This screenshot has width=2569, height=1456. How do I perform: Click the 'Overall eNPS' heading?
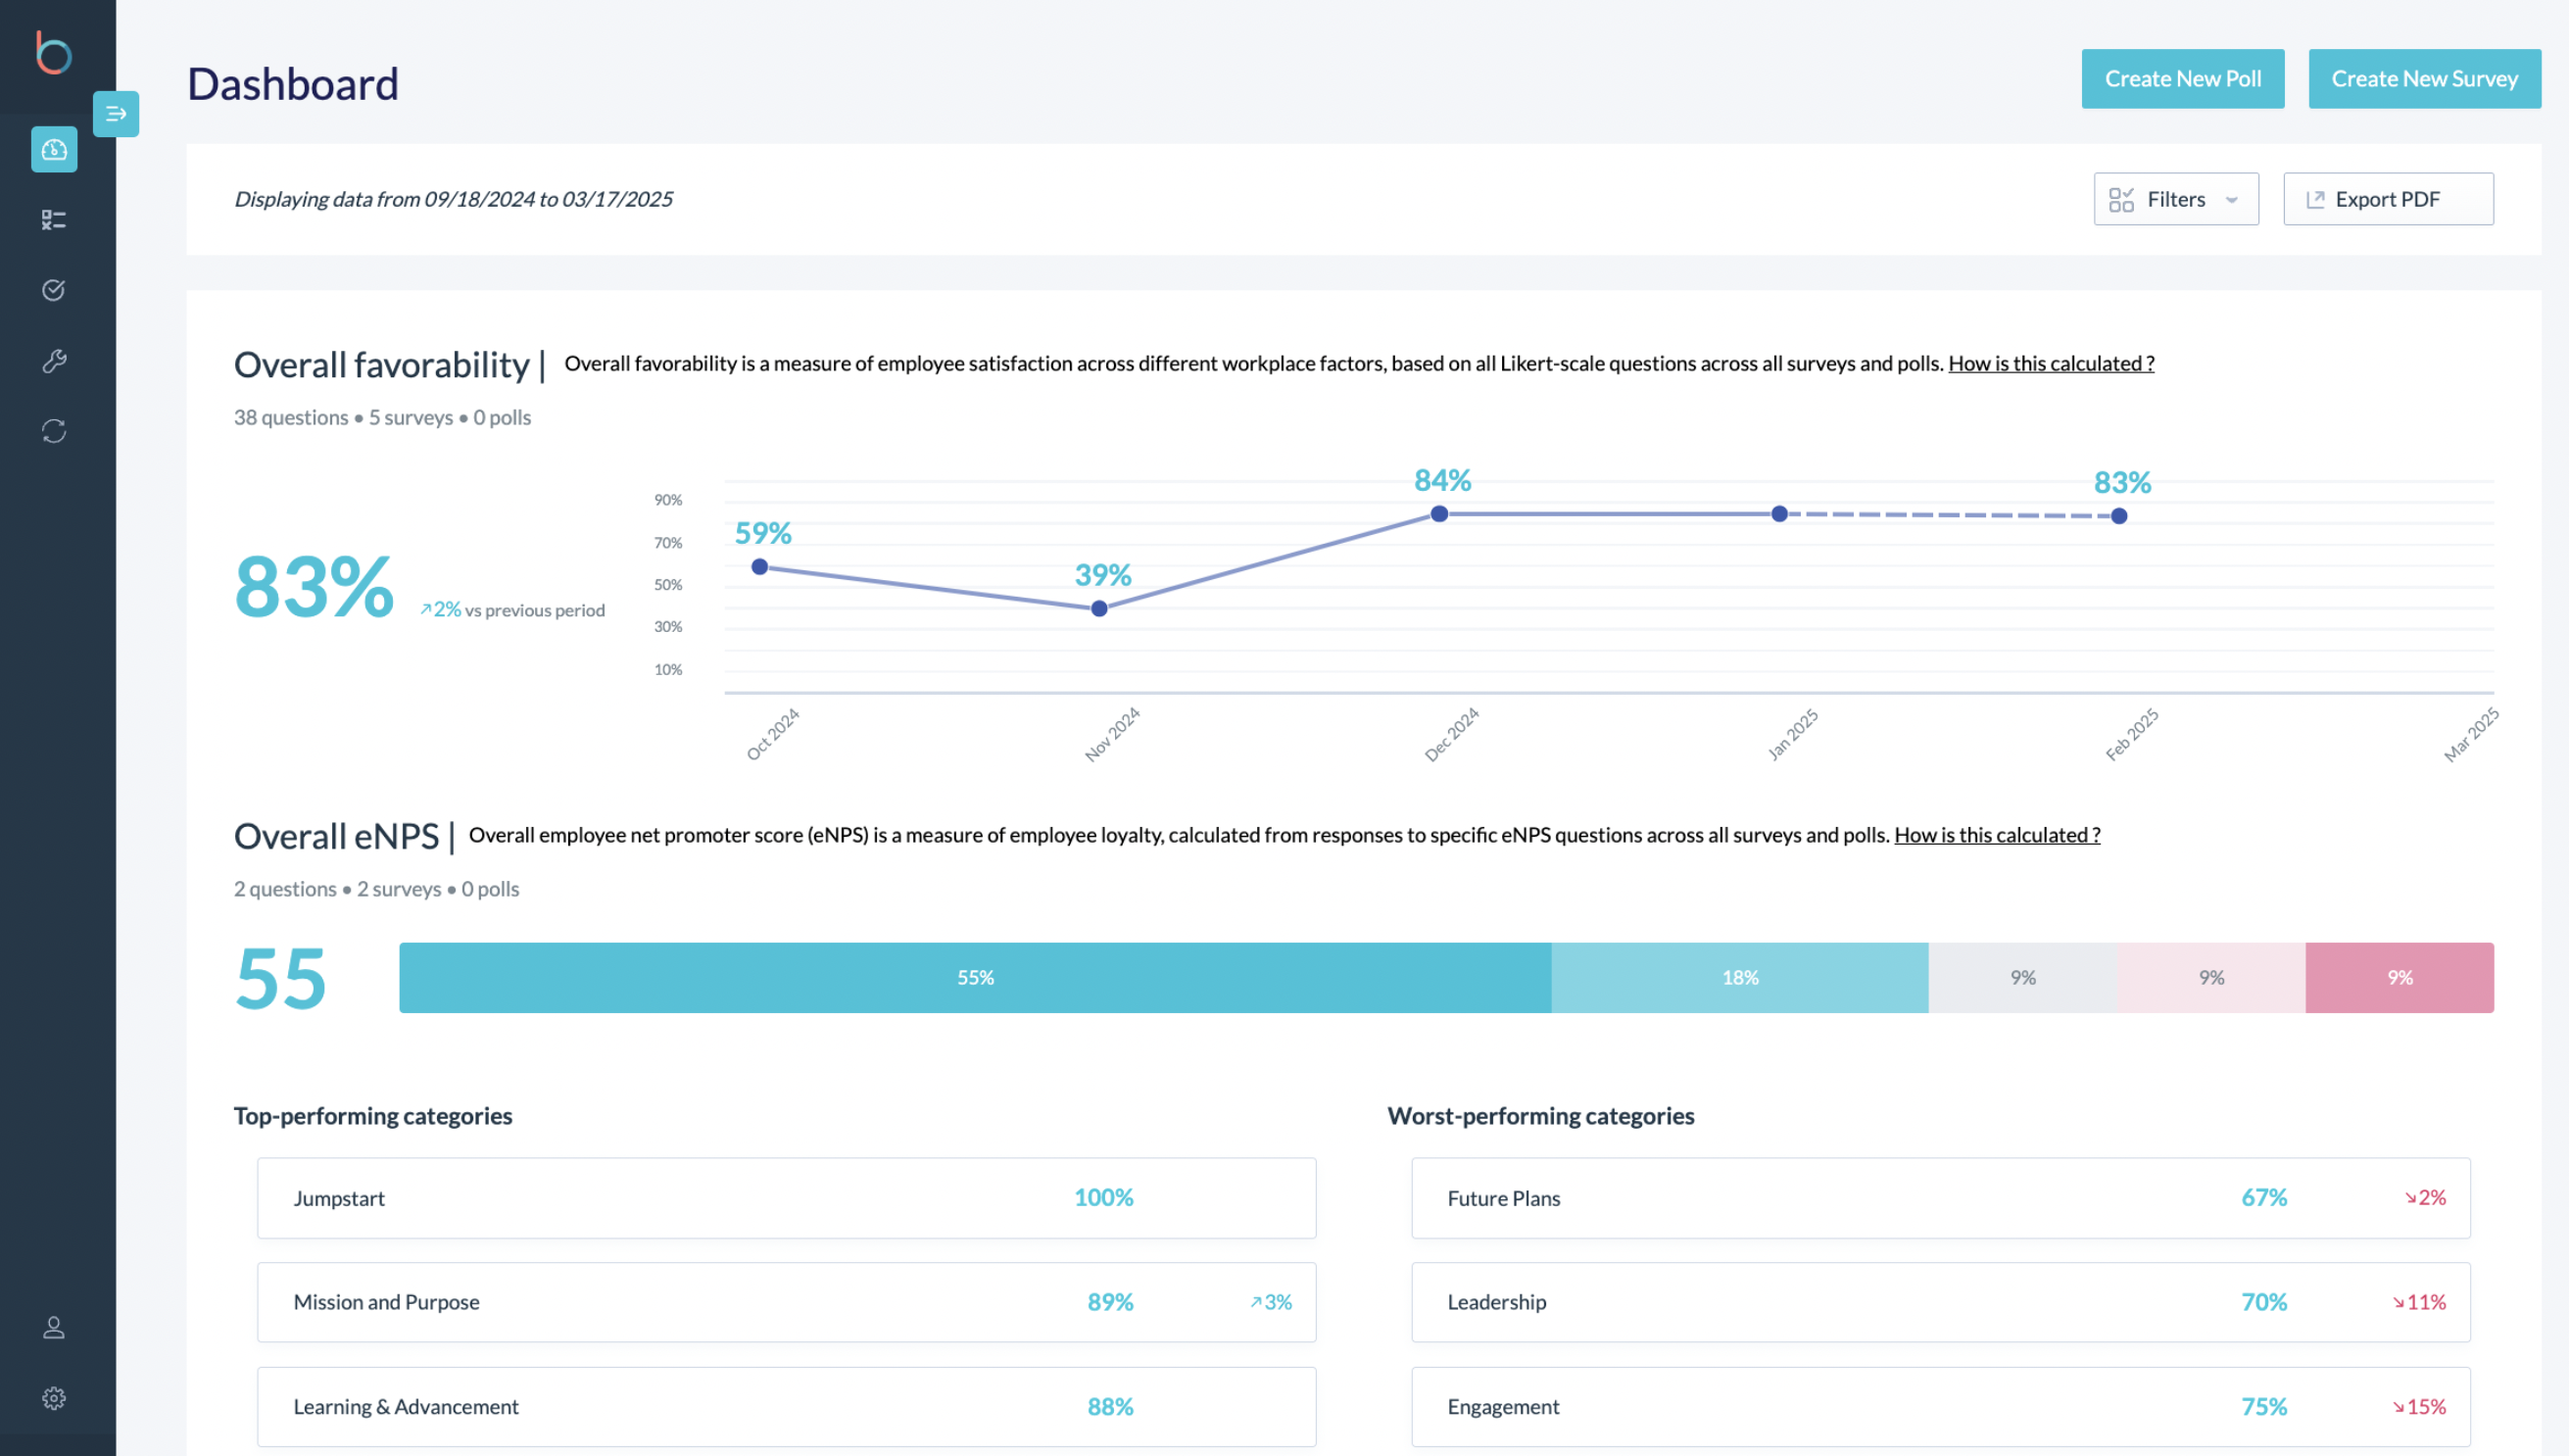pyautogui.click(x=336, y=837)
